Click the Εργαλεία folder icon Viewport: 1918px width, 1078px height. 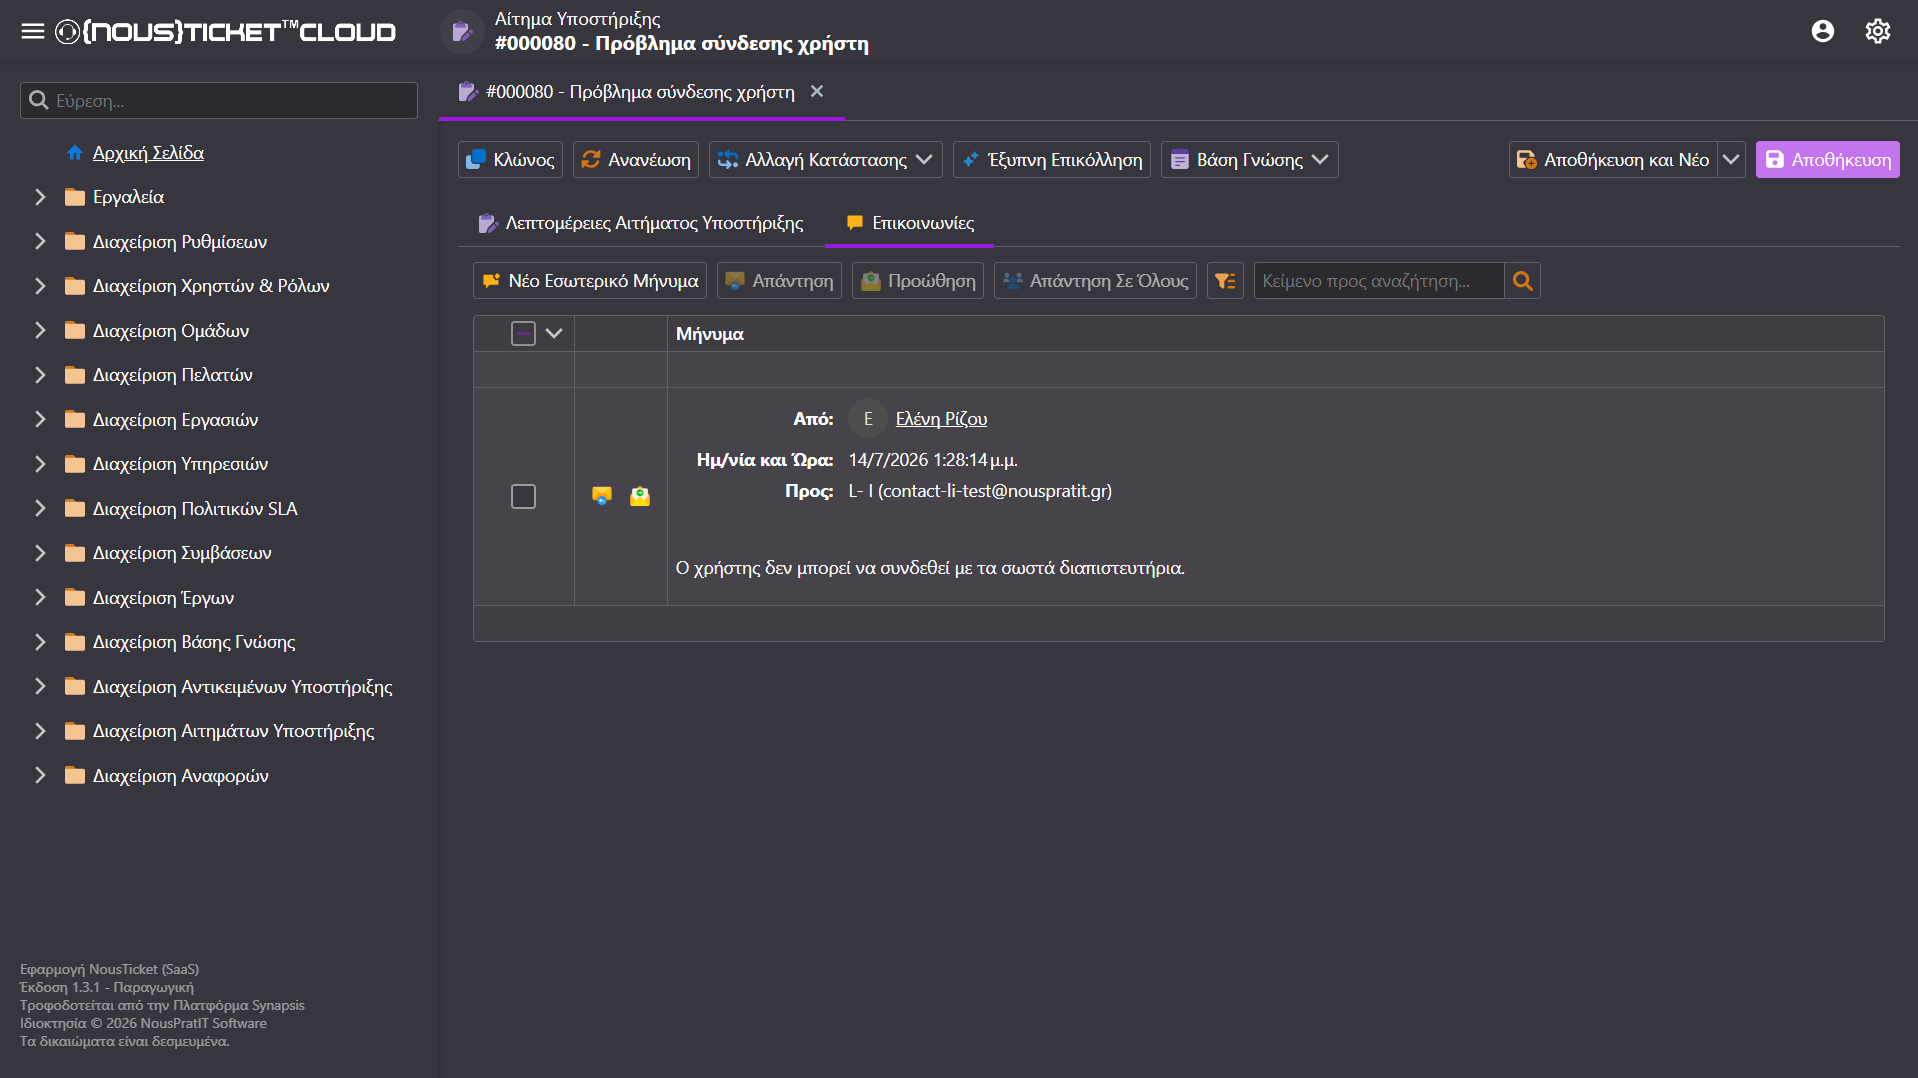(x=75, y=197)
